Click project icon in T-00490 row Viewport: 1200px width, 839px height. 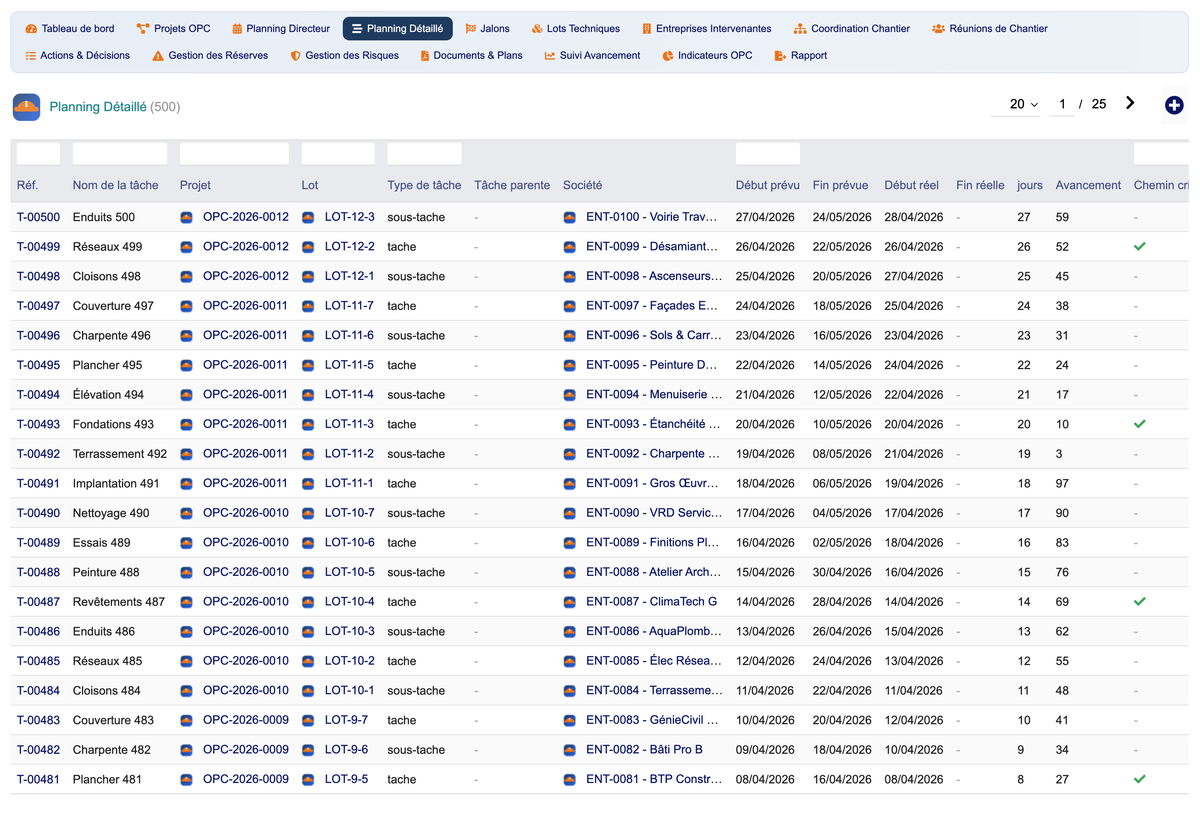click(x=186, y=513)
